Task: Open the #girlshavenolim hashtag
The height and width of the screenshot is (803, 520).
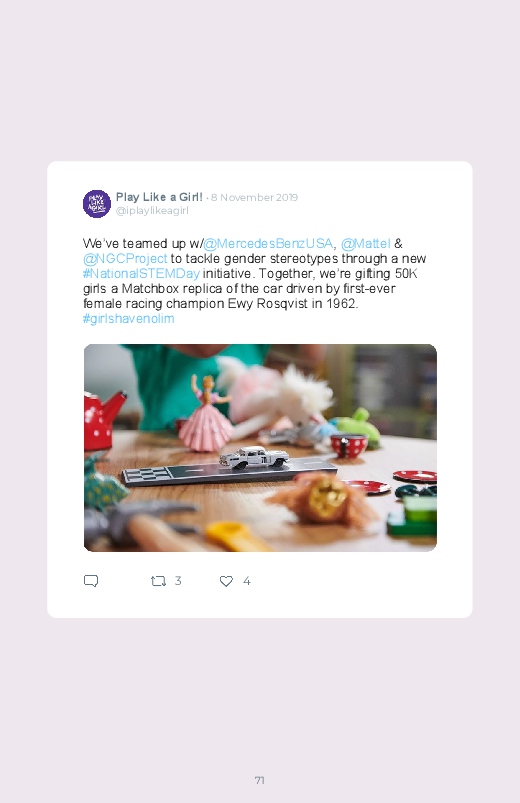Action: pos(129,319)
